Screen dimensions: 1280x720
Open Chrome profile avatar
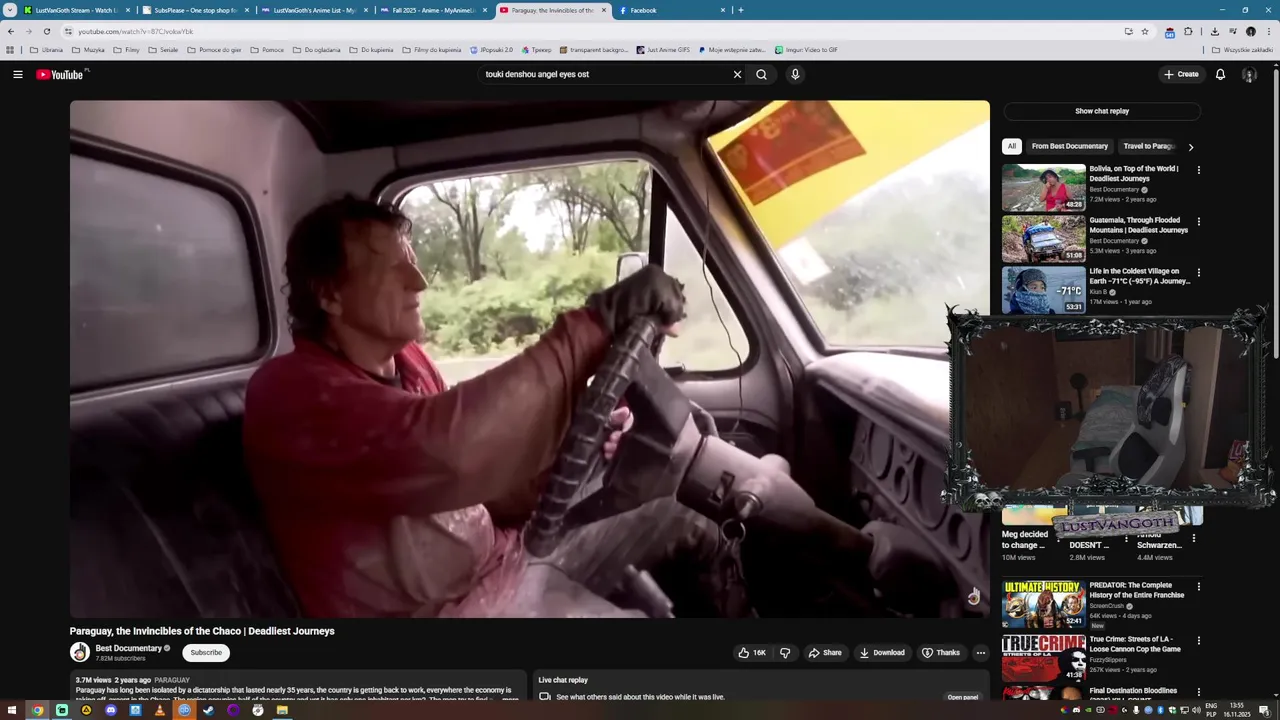coord(1250,31)
